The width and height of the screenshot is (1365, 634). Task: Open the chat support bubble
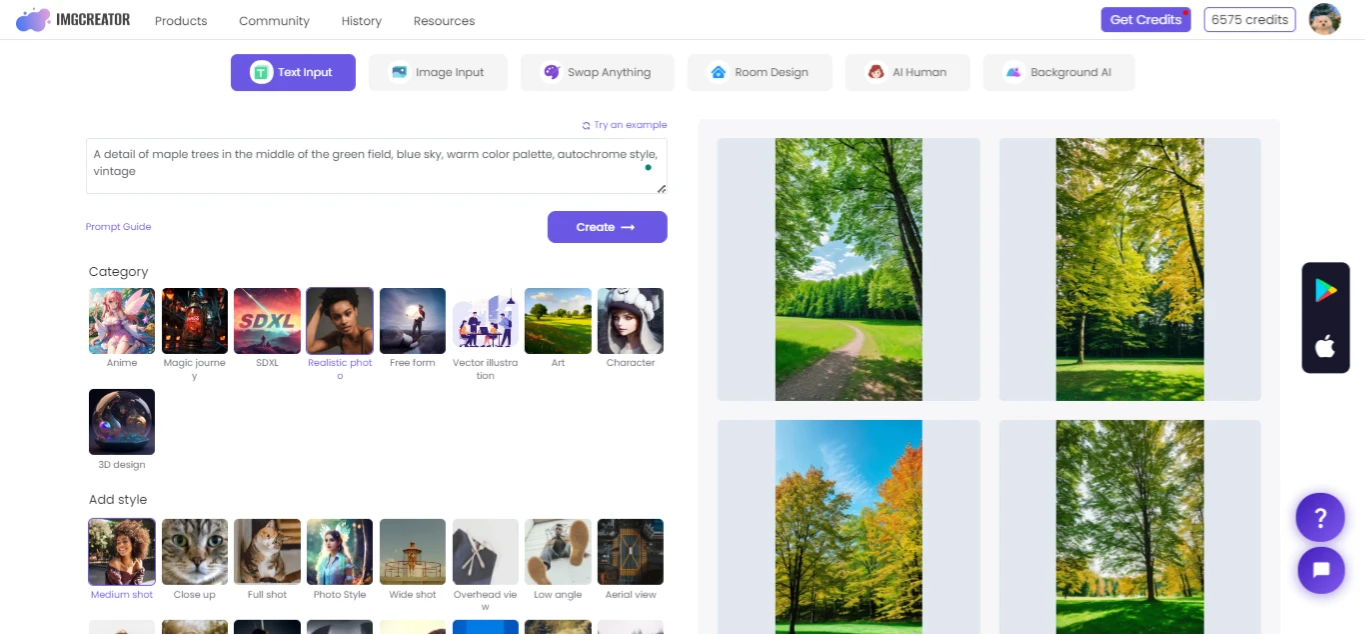[x=1320, y=570]
